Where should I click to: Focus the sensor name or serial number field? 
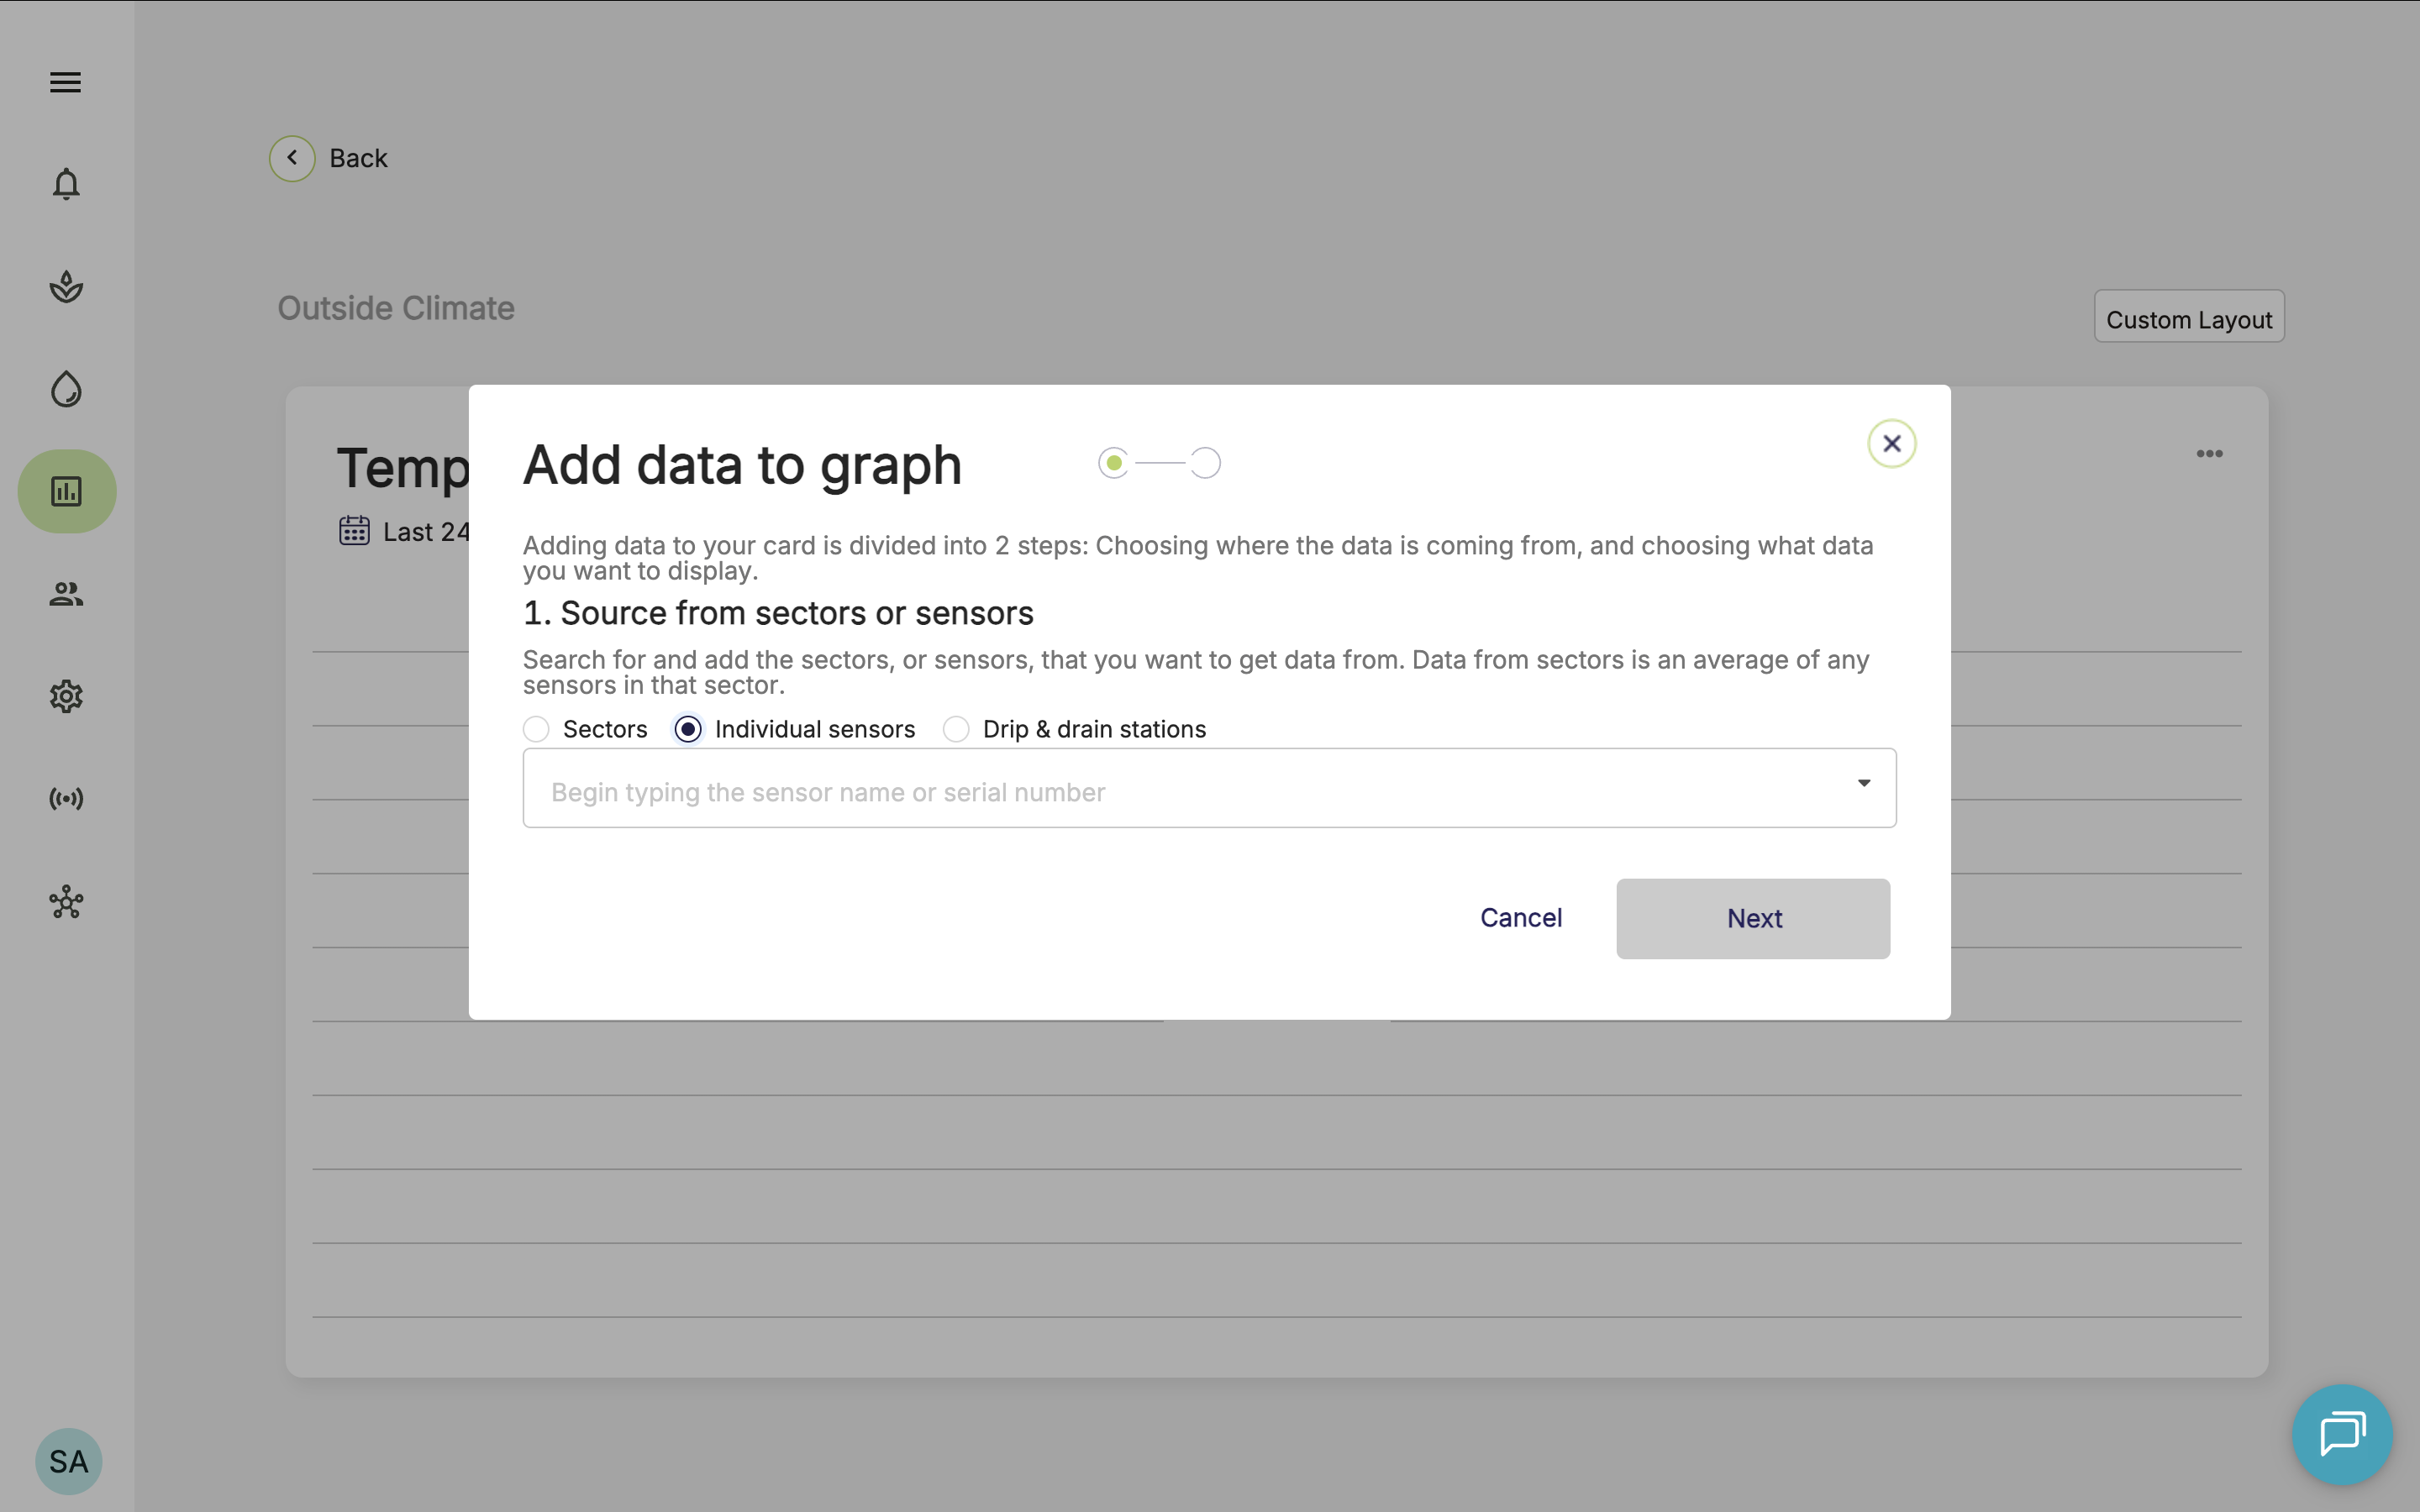pos(1209,788)
